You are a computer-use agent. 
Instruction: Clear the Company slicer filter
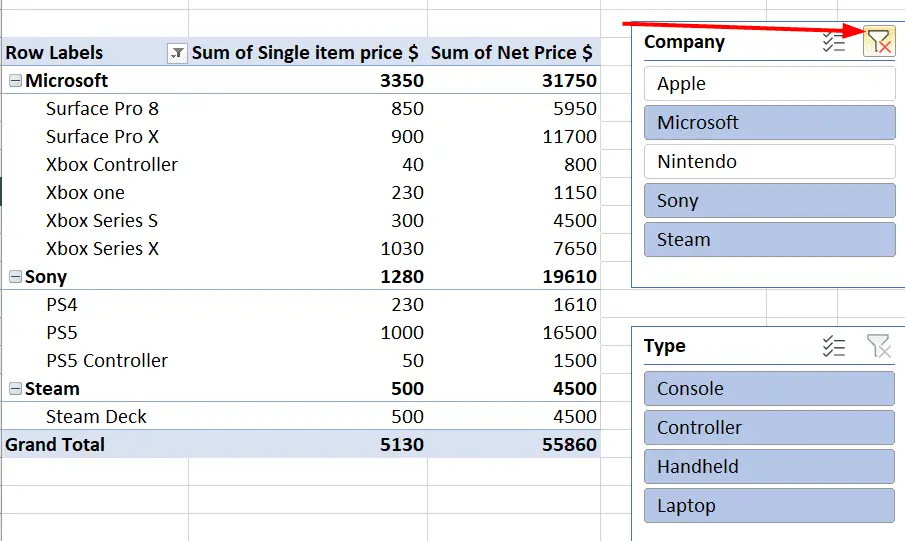point(878,42)
